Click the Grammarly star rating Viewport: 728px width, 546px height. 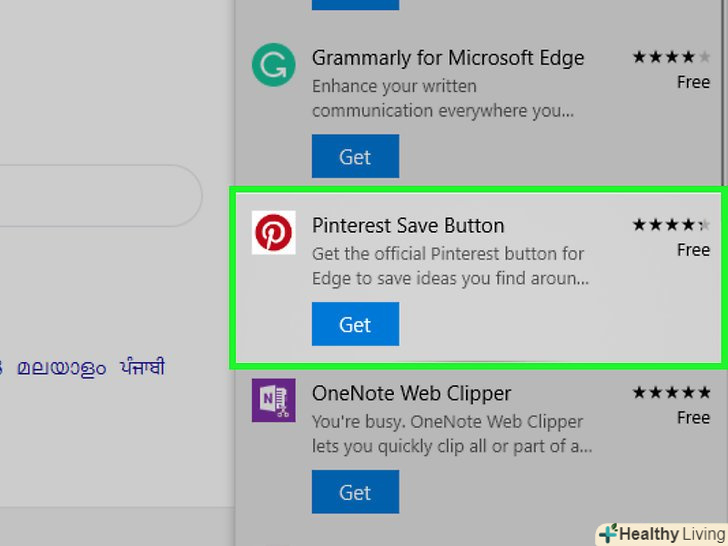coord(670,58)
